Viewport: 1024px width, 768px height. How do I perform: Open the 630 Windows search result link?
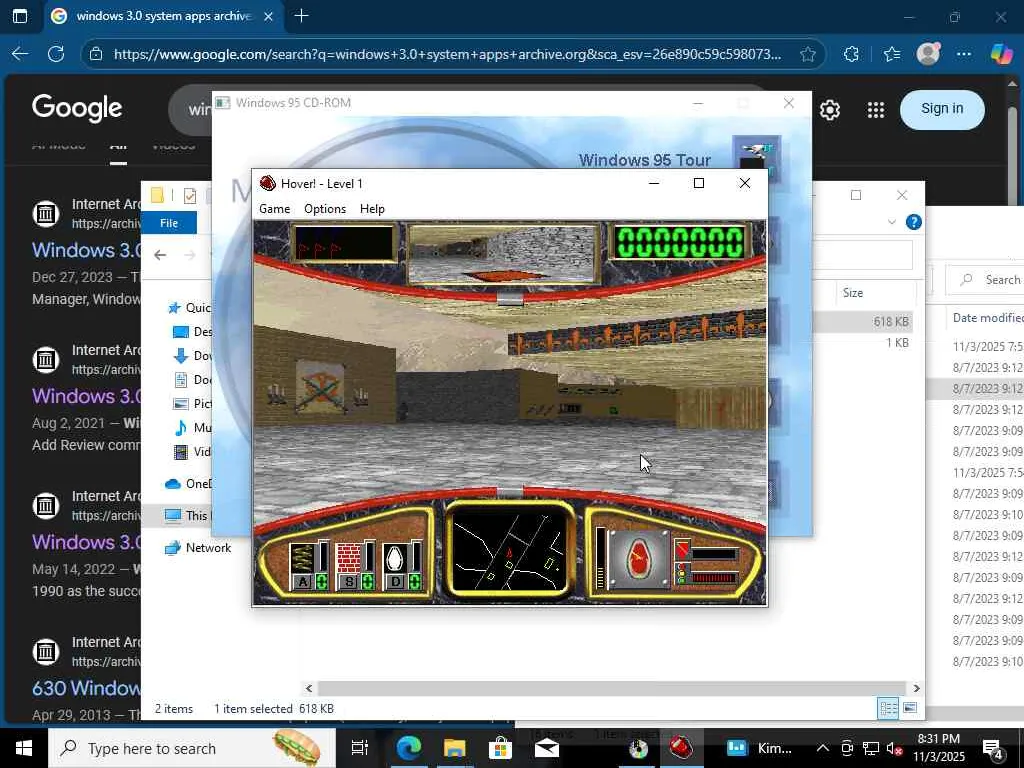point(86,688)
